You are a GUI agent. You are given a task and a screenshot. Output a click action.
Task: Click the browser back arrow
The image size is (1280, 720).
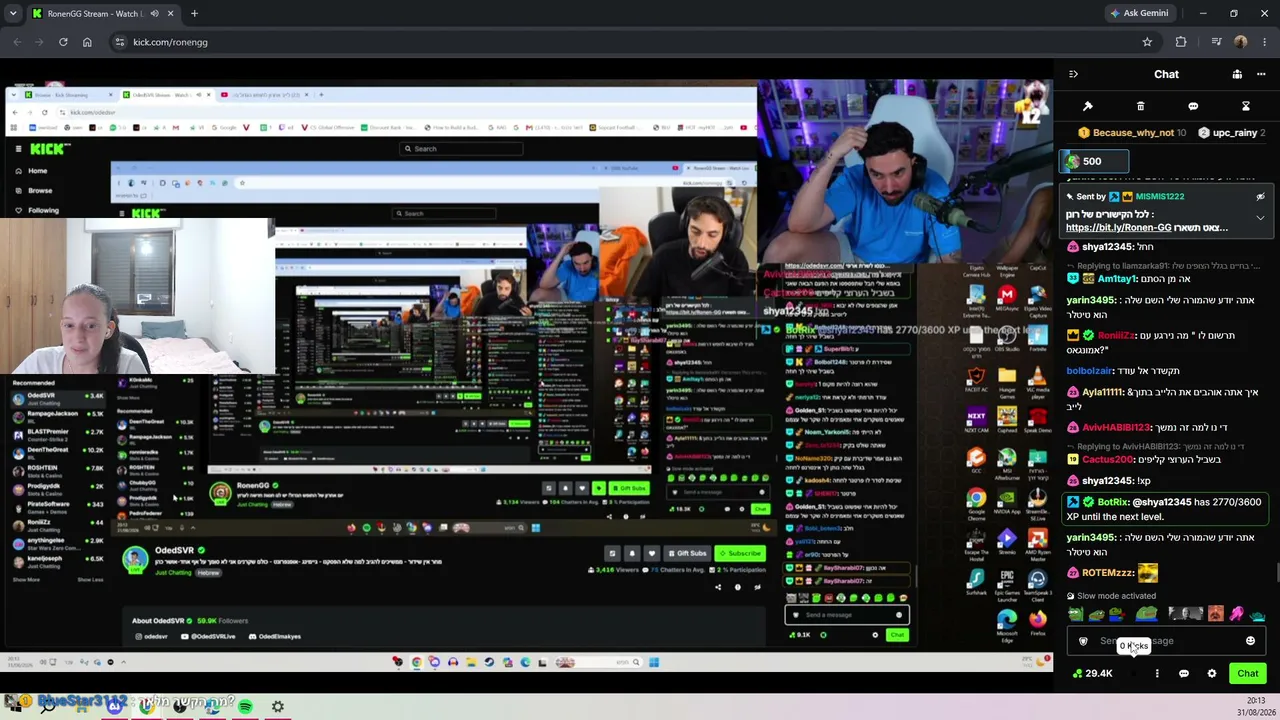click(x=17, y=42)
